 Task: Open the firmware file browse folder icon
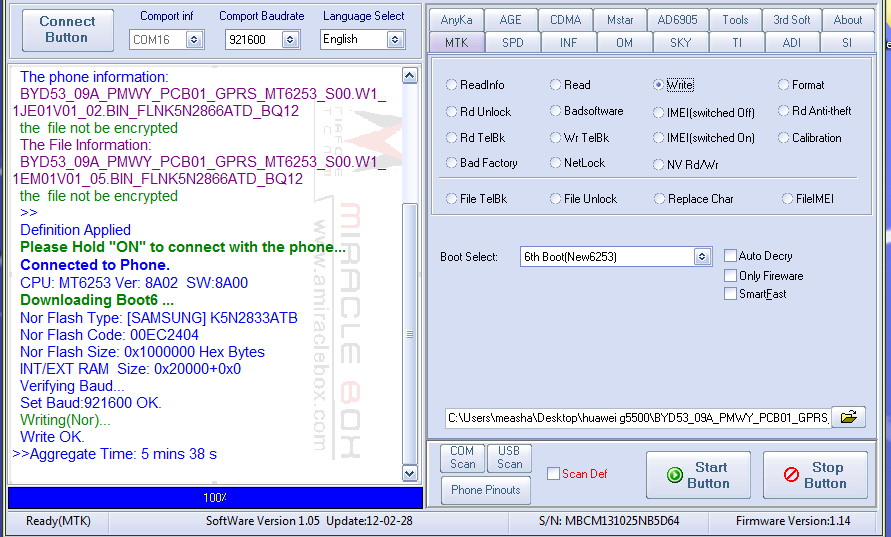coord(848,417)
